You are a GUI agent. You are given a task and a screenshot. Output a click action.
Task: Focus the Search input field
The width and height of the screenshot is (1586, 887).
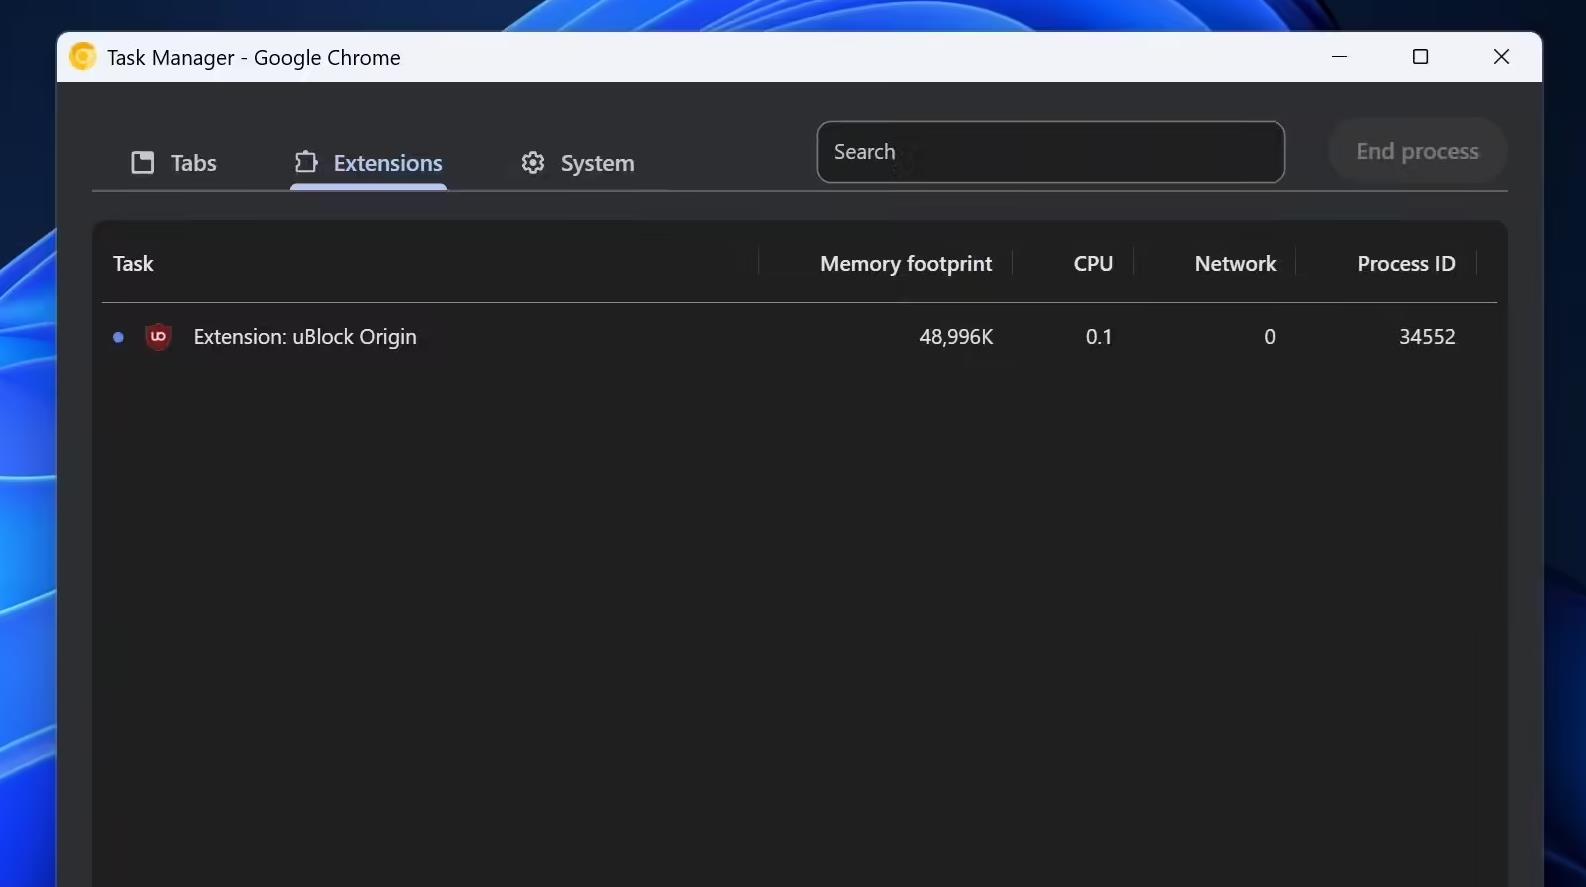(x=1050, y=152)
